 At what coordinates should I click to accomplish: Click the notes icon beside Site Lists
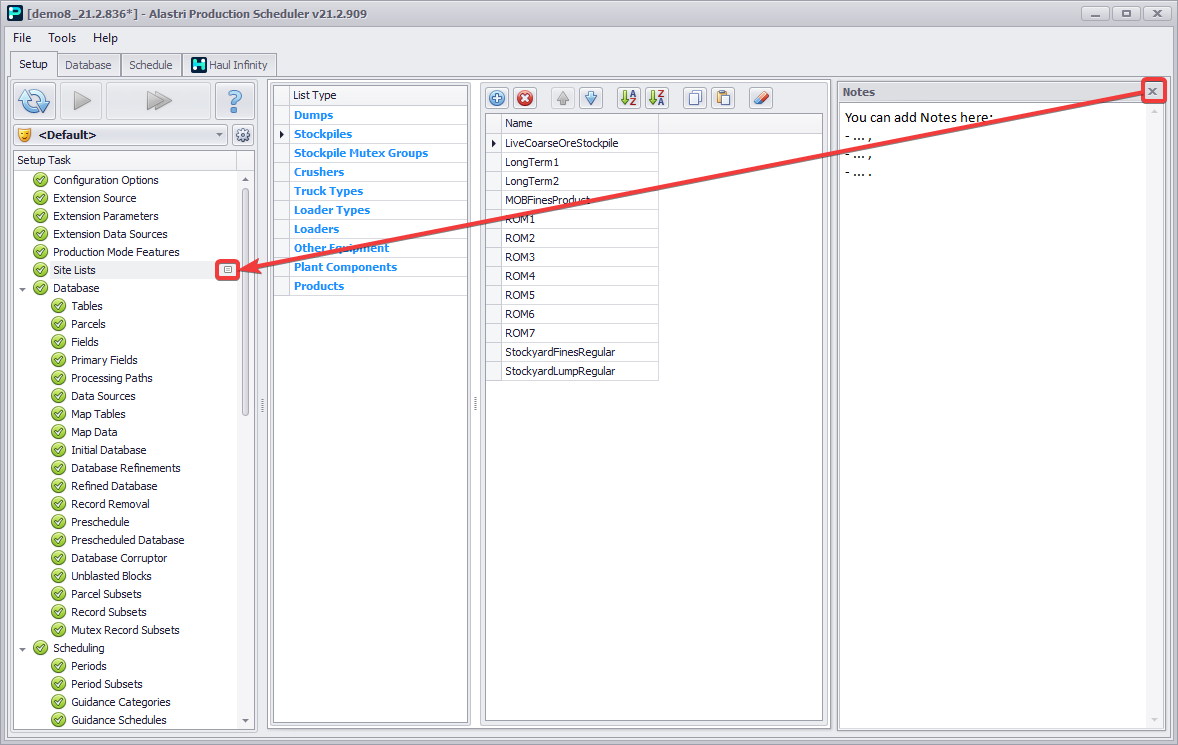pyautogui.click(x=228, y=270)
